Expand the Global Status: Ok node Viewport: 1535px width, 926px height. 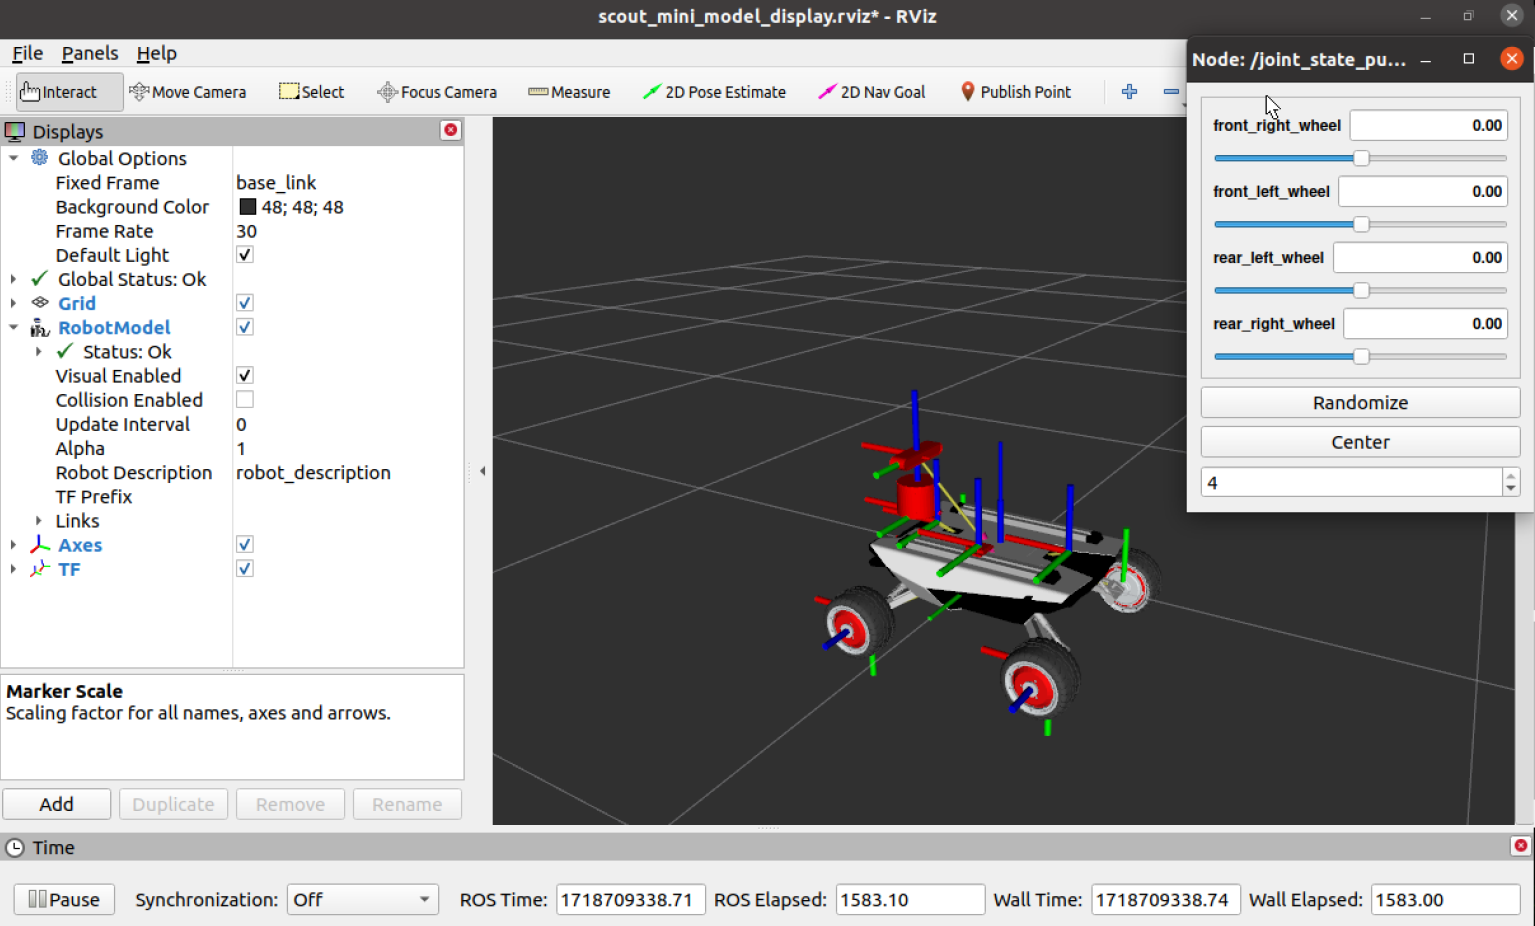(x=13, y=279)
